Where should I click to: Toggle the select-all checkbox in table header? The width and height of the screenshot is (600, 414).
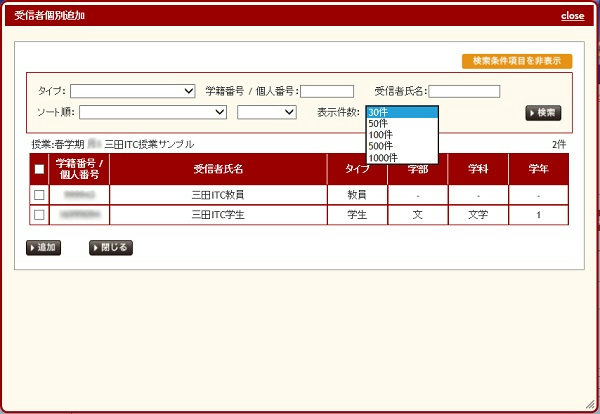[39, 169]
